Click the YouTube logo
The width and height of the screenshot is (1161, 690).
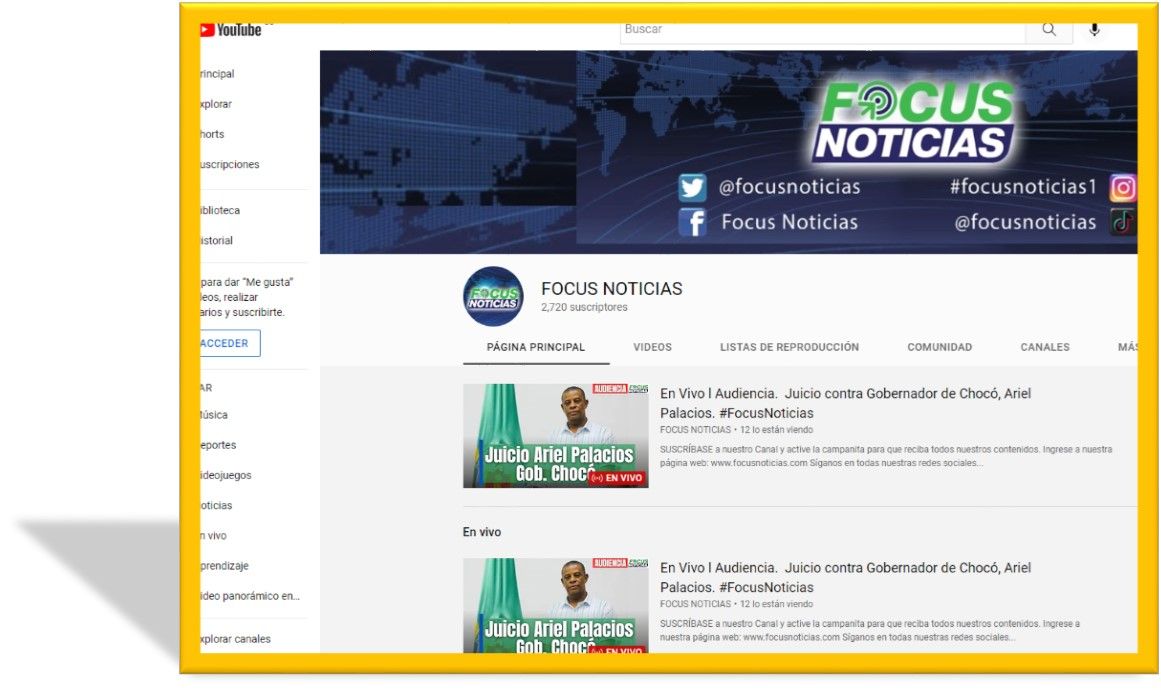point(230,30)
